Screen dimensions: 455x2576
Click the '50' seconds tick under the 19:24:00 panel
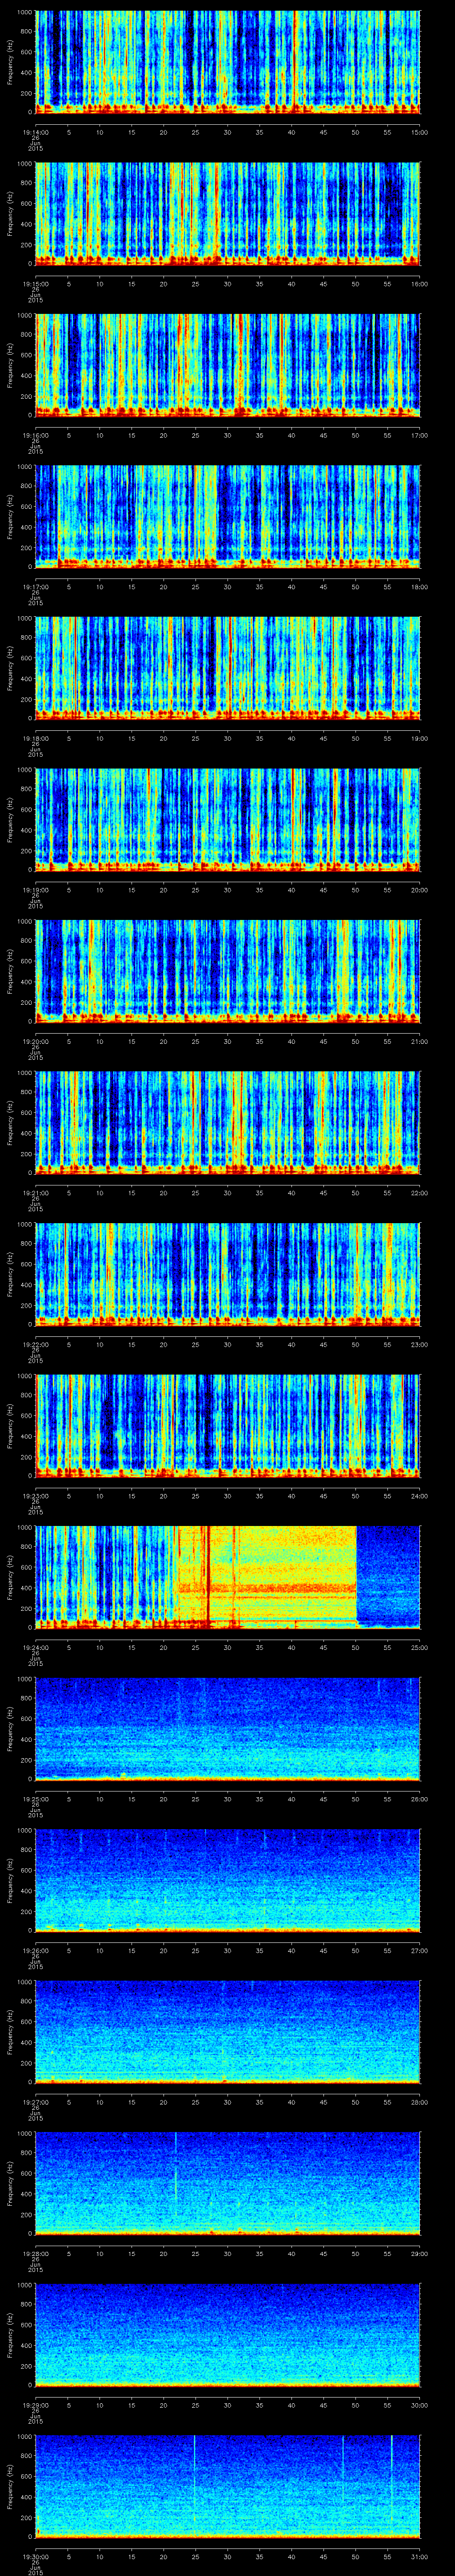tap(356, 1647)
